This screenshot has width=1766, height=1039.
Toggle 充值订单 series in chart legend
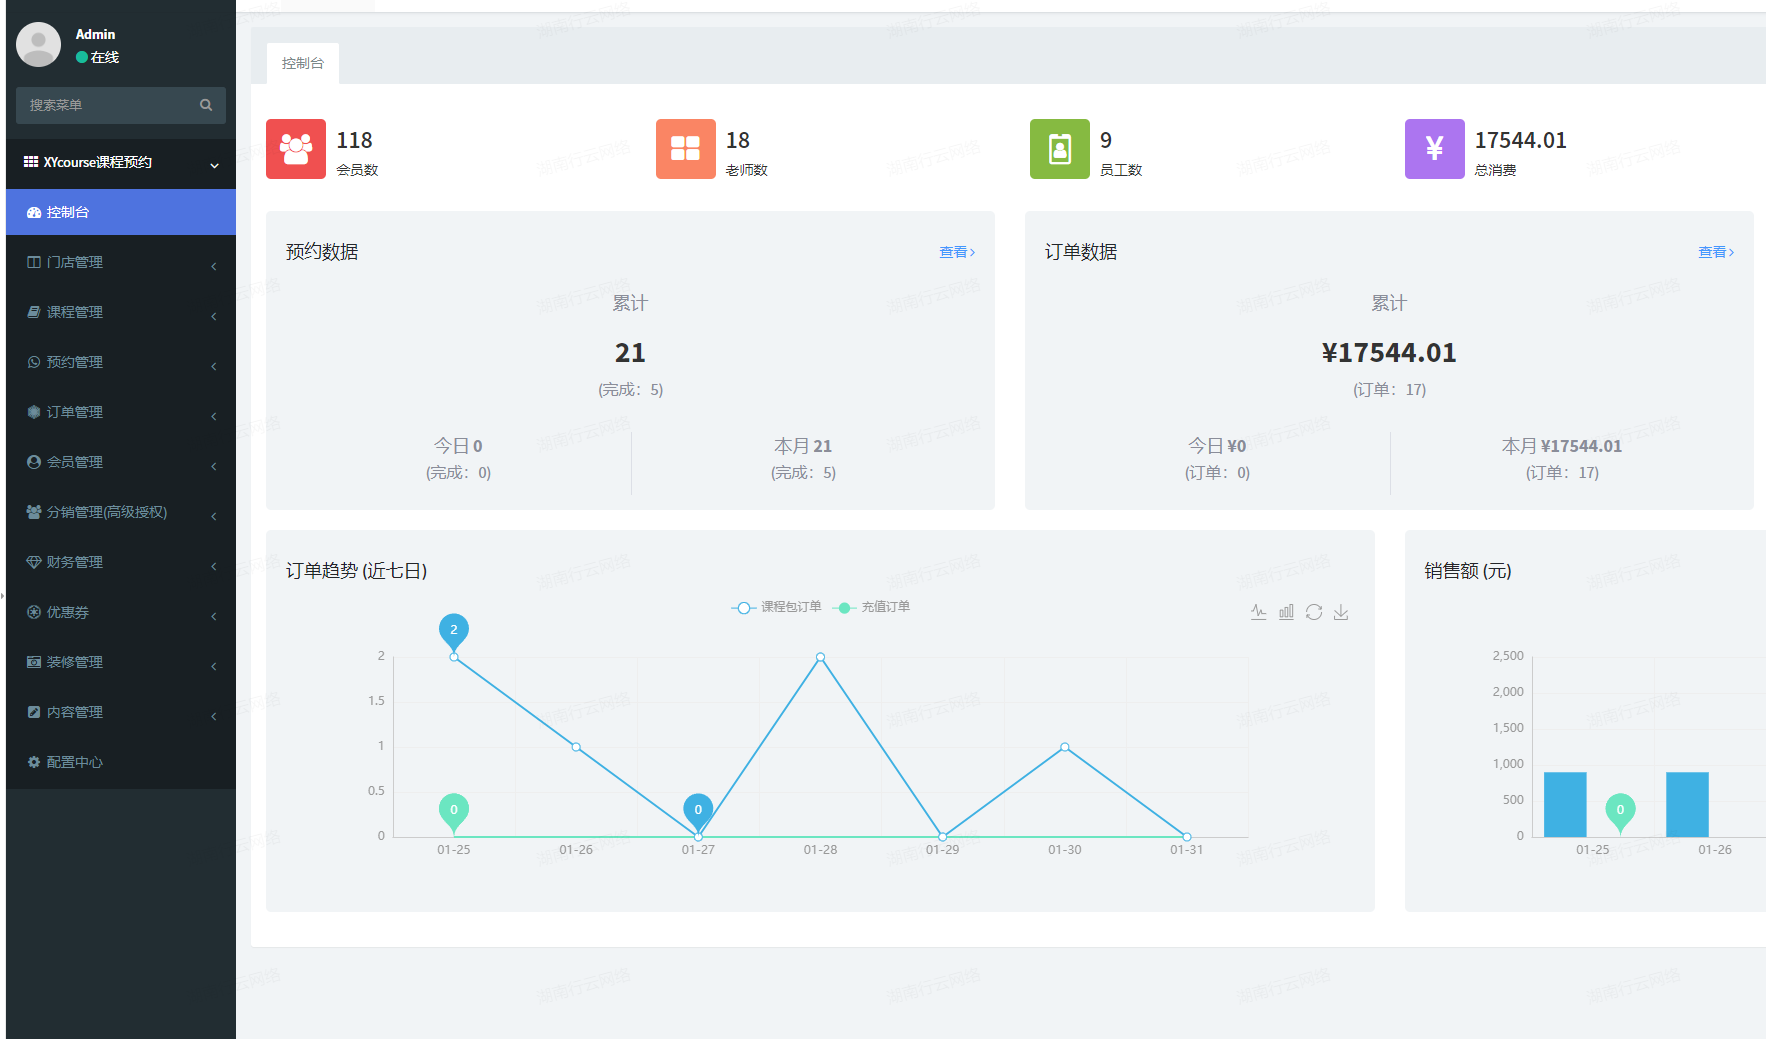click(872, 607)
